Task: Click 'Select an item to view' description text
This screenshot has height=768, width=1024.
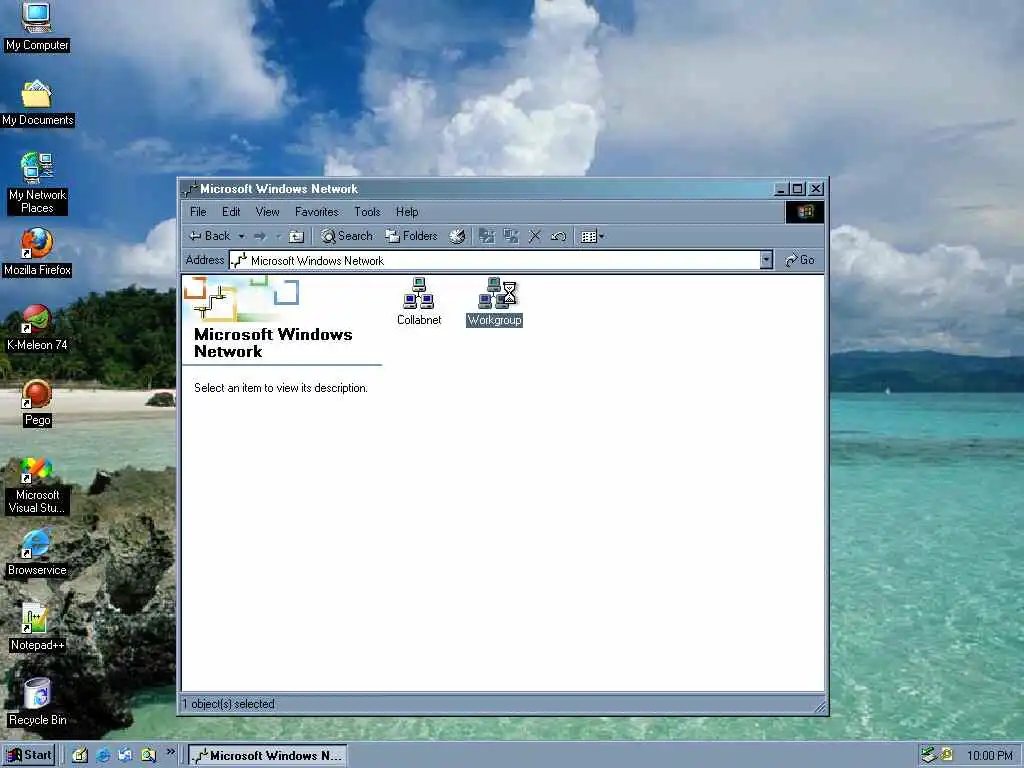Action: pos(281,388)
